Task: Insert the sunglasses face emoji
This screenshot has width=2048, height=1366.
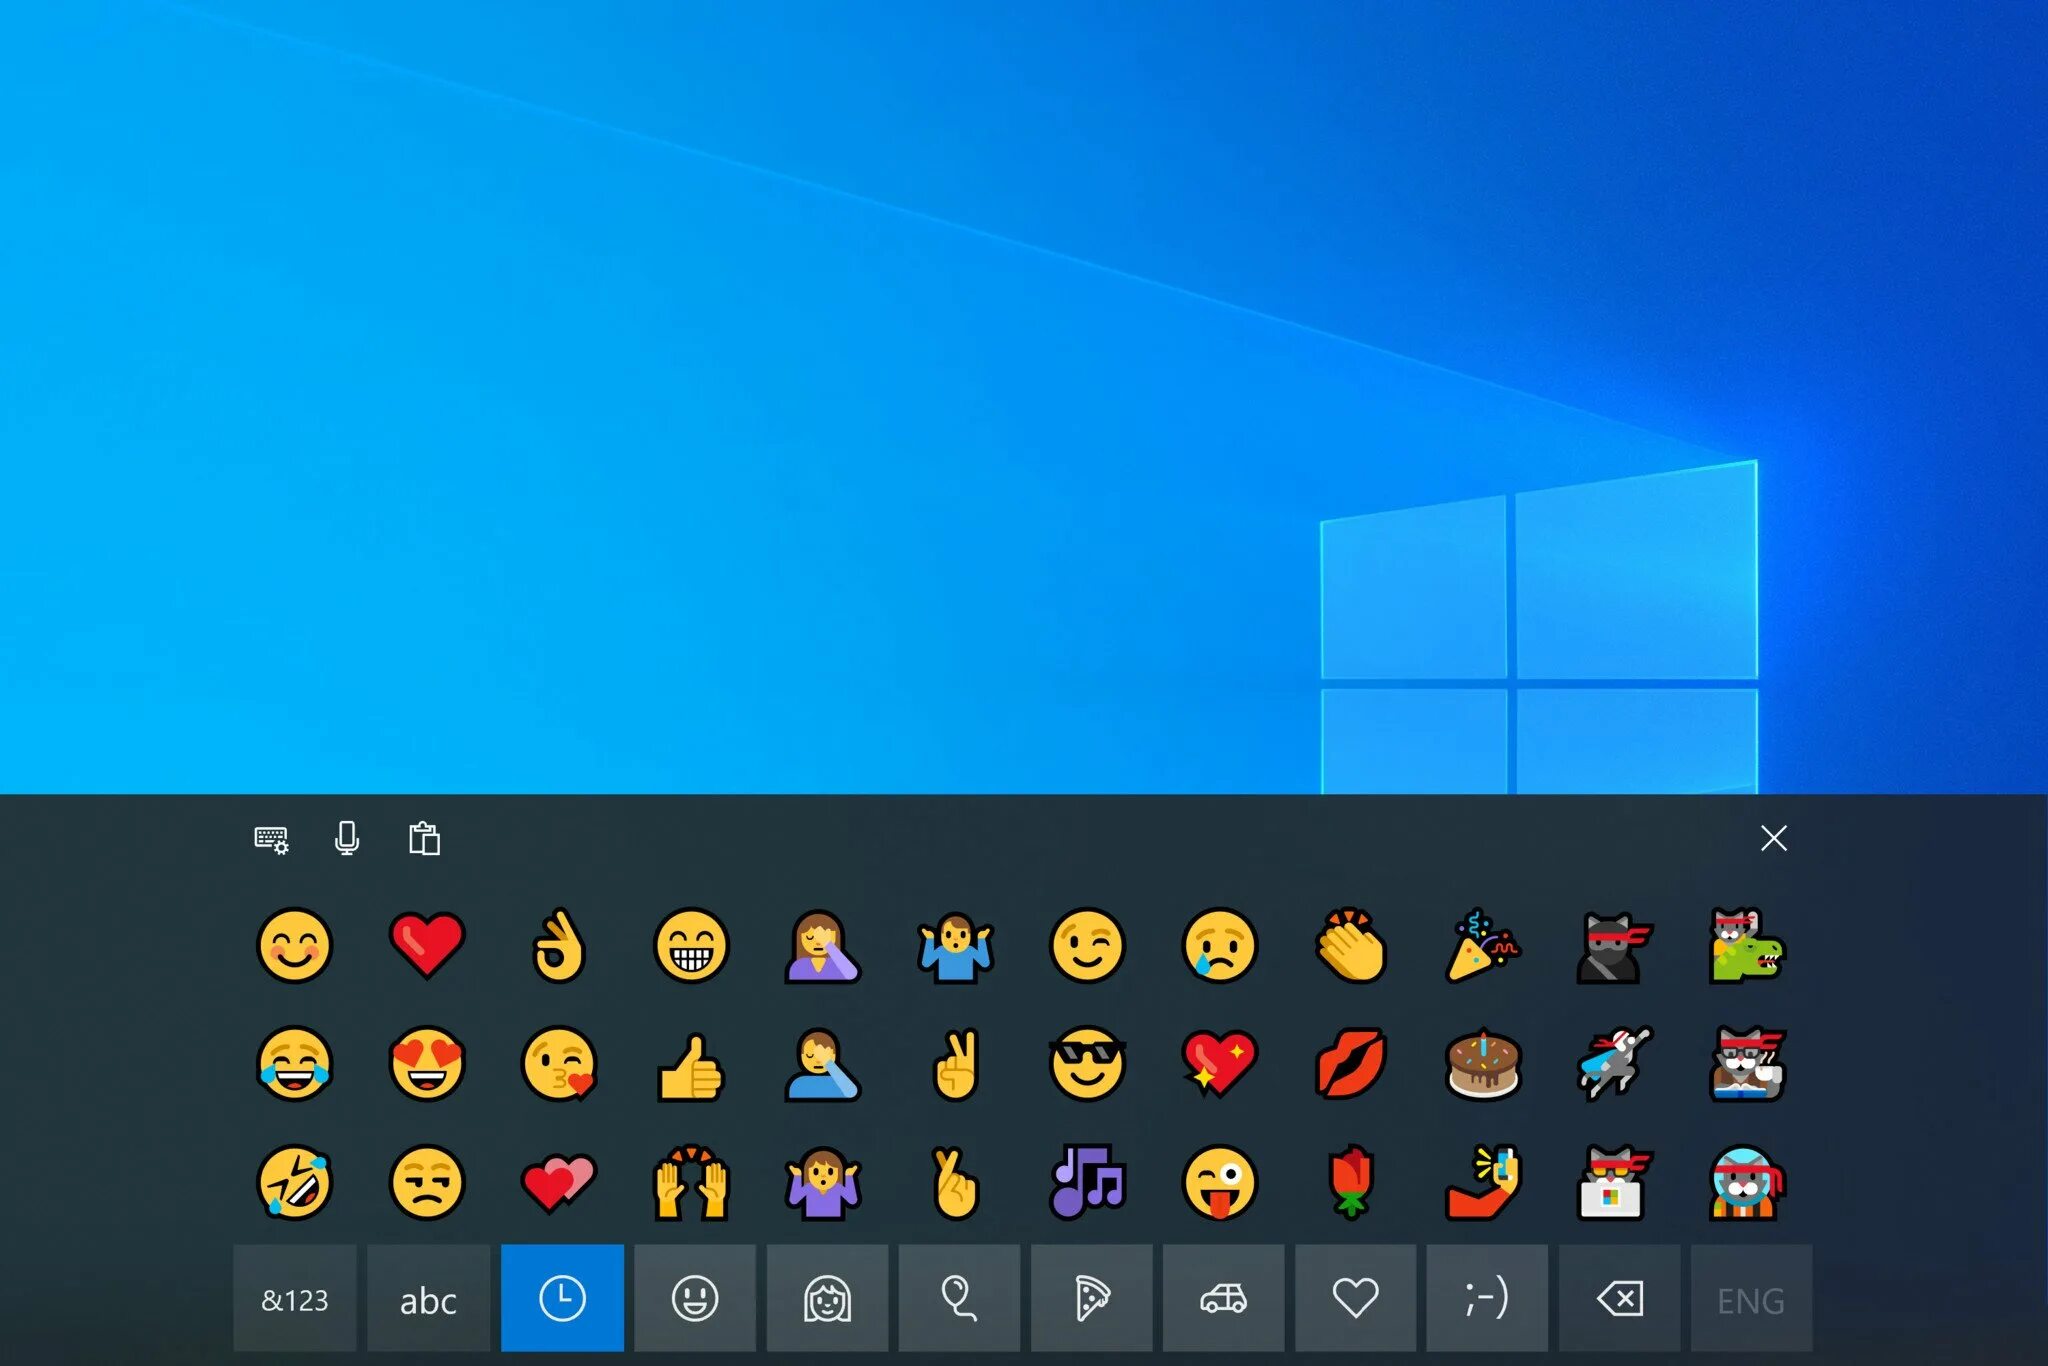Action: coord(1087,1064)
